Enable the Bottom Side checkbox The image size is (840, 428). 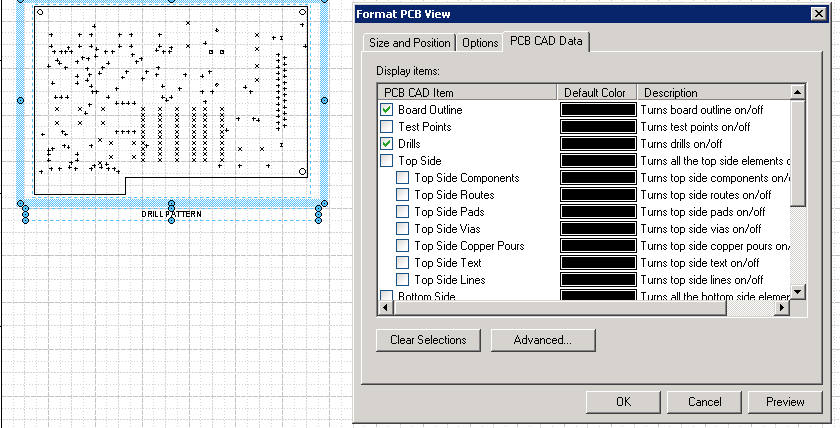386,296
